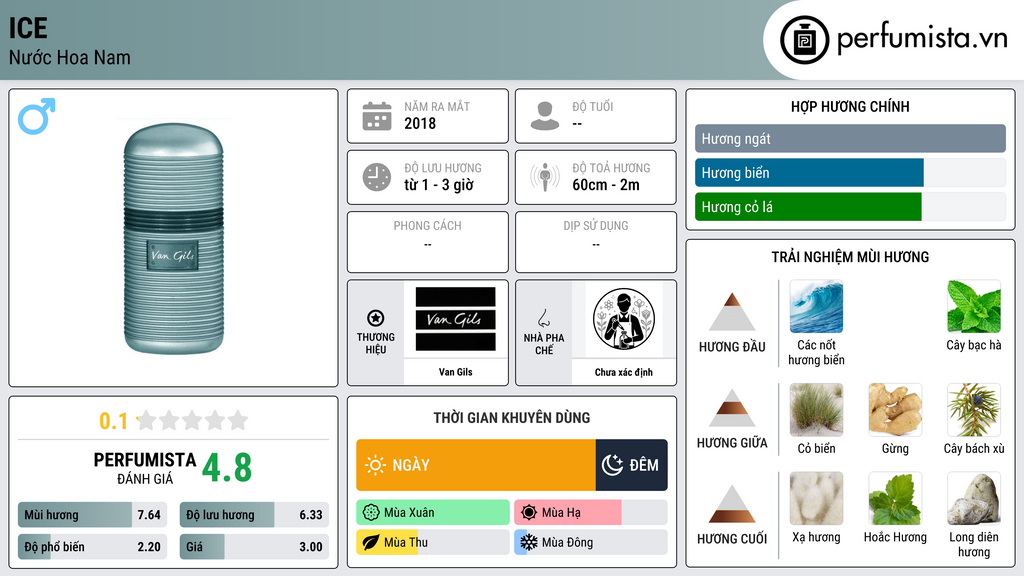Image resolution: width=1024 pixels, height=576 pixels.
Task: Click the Hương đầu pyramid icon
Action: [x=732, y=312]
